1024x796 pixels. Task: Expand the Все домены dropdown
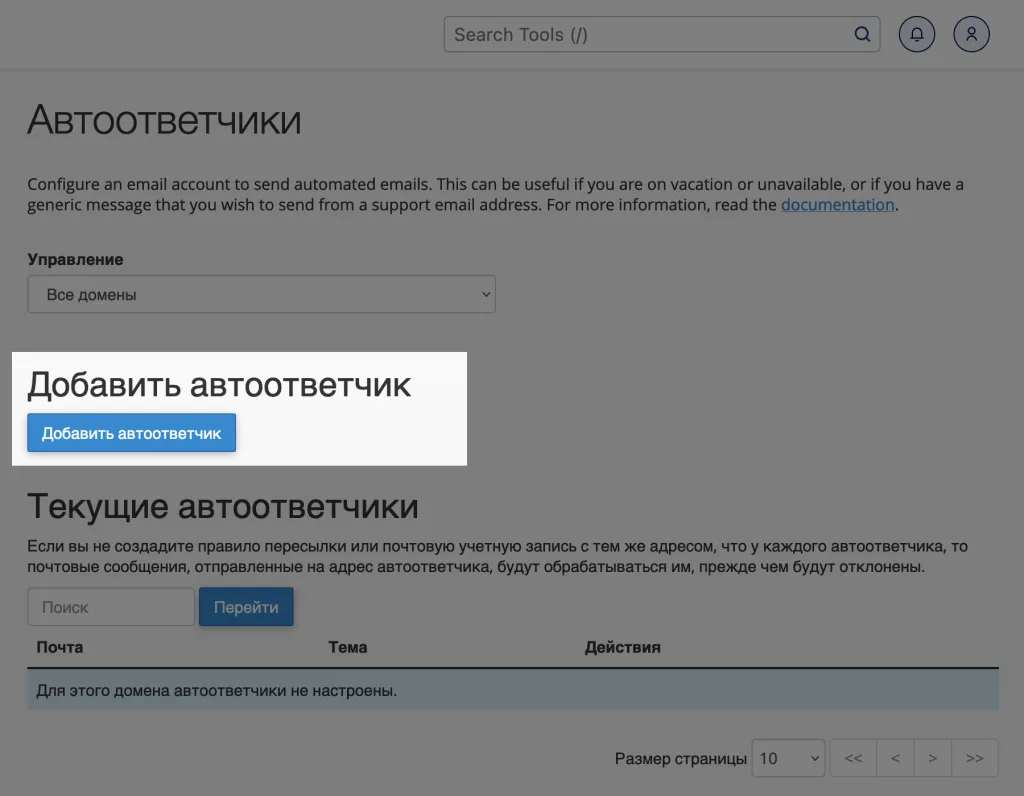pos(261,294)
